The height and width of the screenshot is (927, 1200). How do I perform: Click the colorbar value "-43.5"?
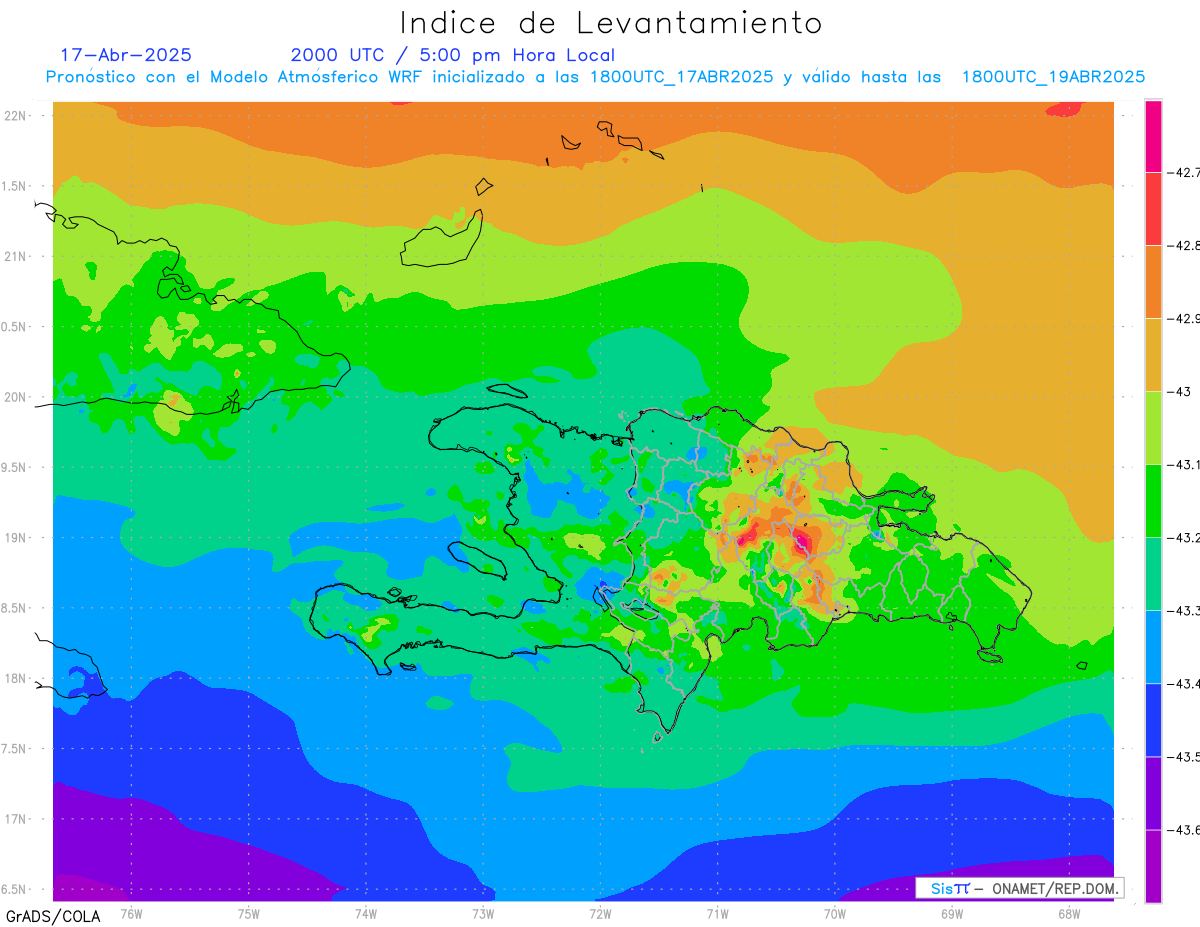1184,757
